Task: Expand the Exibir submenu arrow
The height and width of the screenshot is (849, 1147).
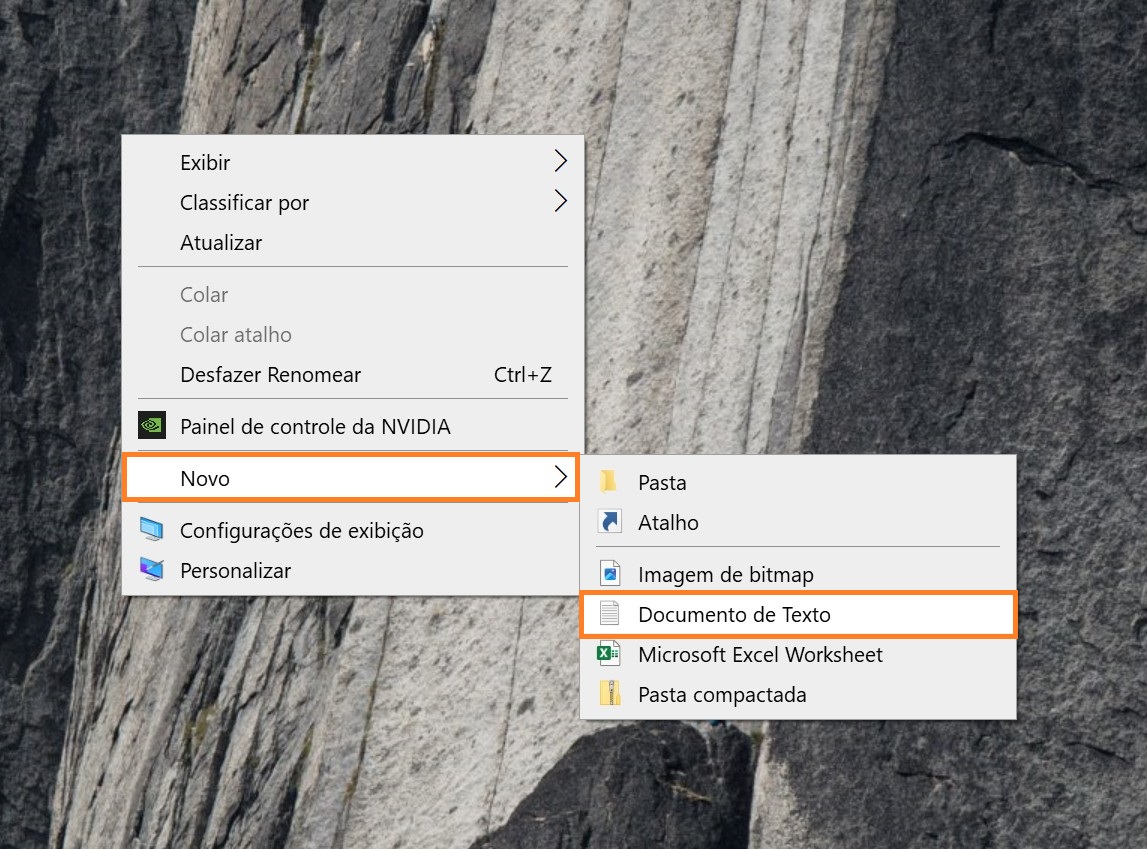Action: (x=560, y=161)
